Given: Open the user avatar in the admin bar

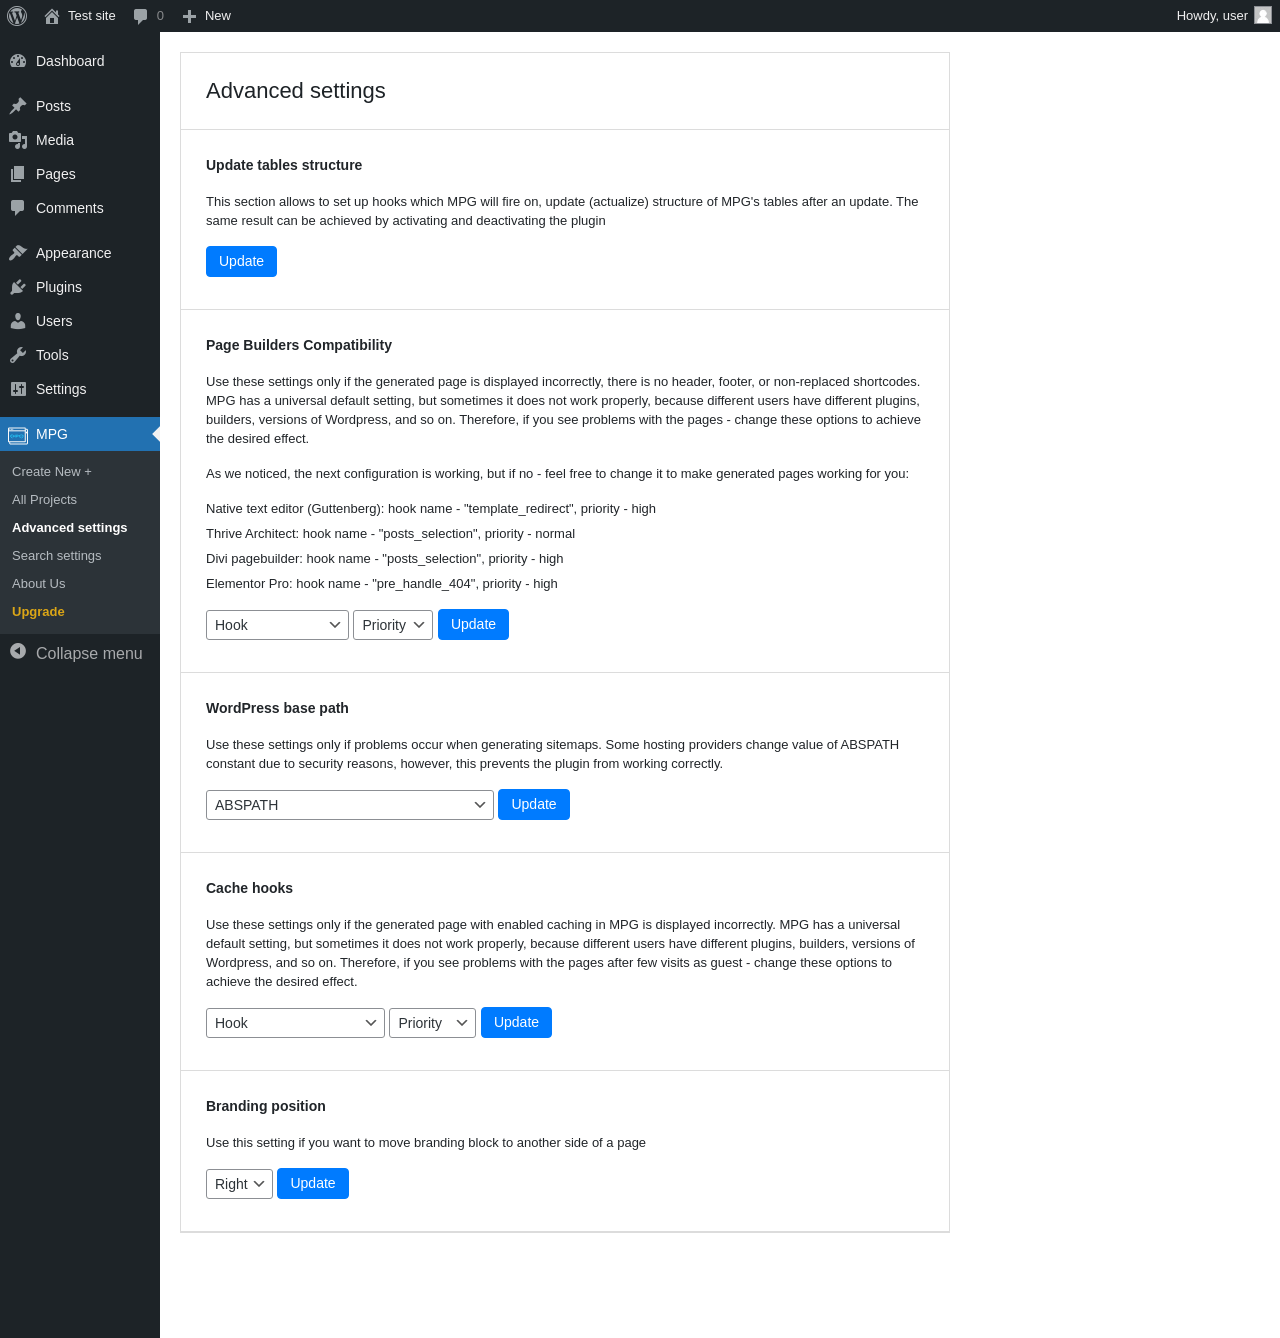Looking at the screenshot, I should tap(1263, 15).
